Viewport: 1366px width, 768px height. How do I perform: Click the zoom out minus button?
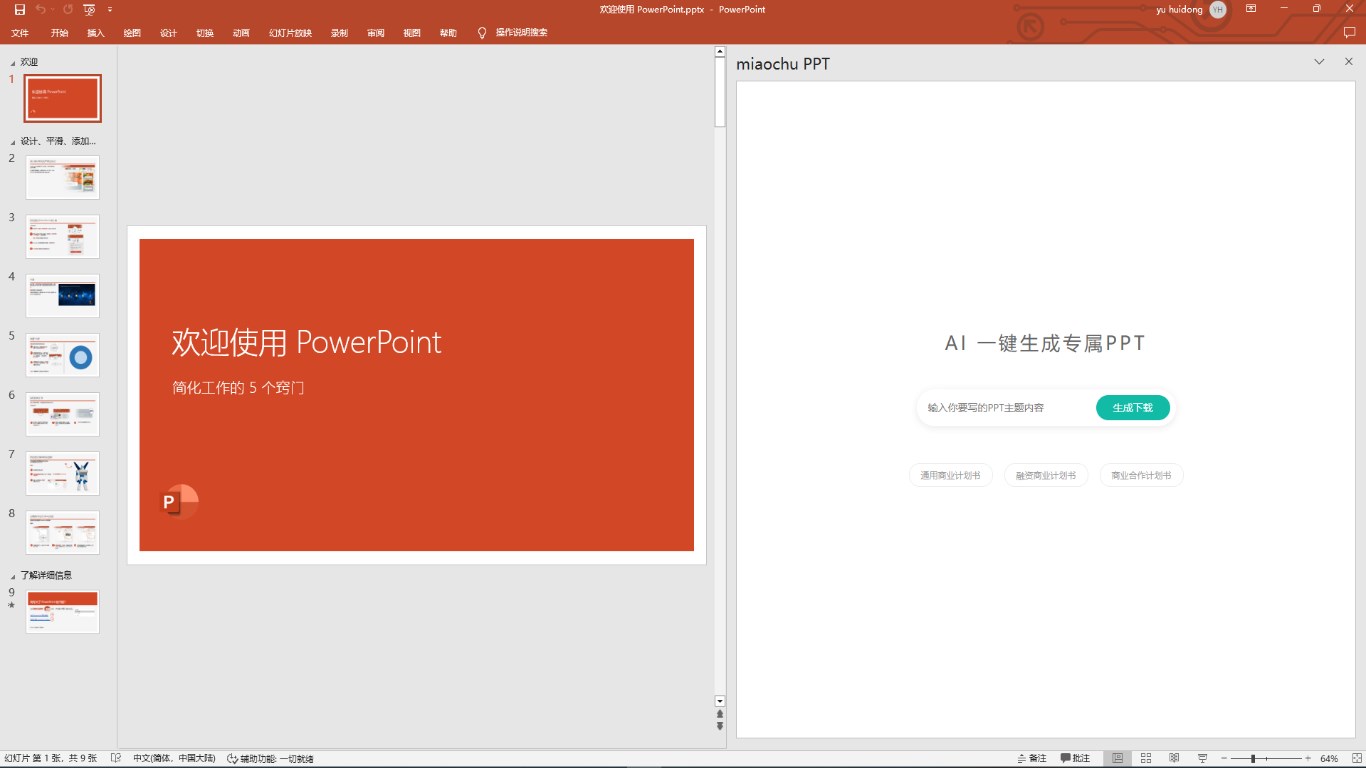click(x=1224, y=759)
